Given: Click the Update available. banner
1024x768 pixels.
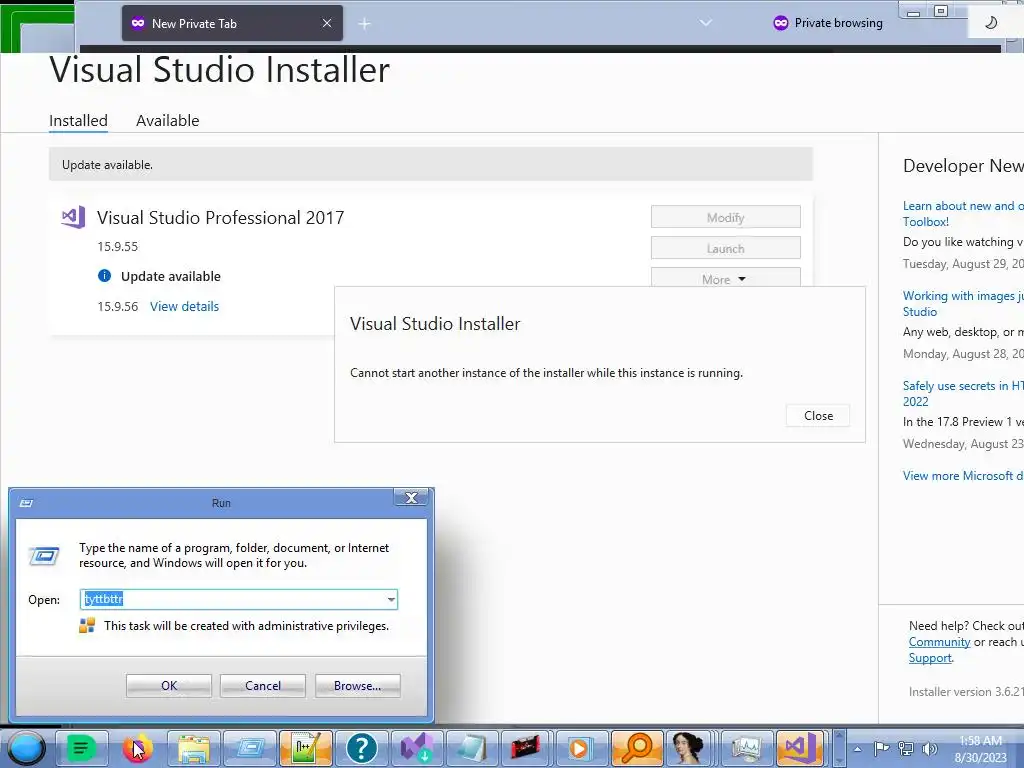Looking at the screenshot, I should (431, 165).
